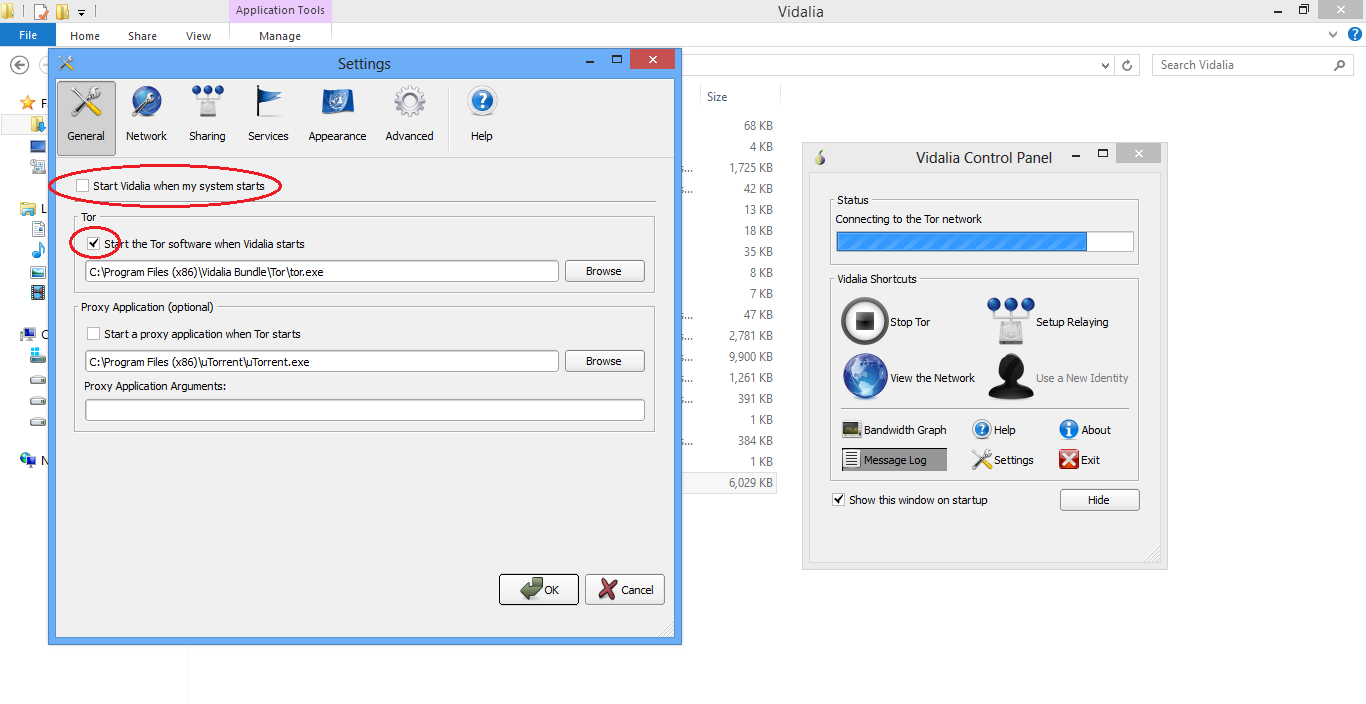Cancel the Settings dialog
The height and width of the screenshot is (704, 1366).
(625, 590)
